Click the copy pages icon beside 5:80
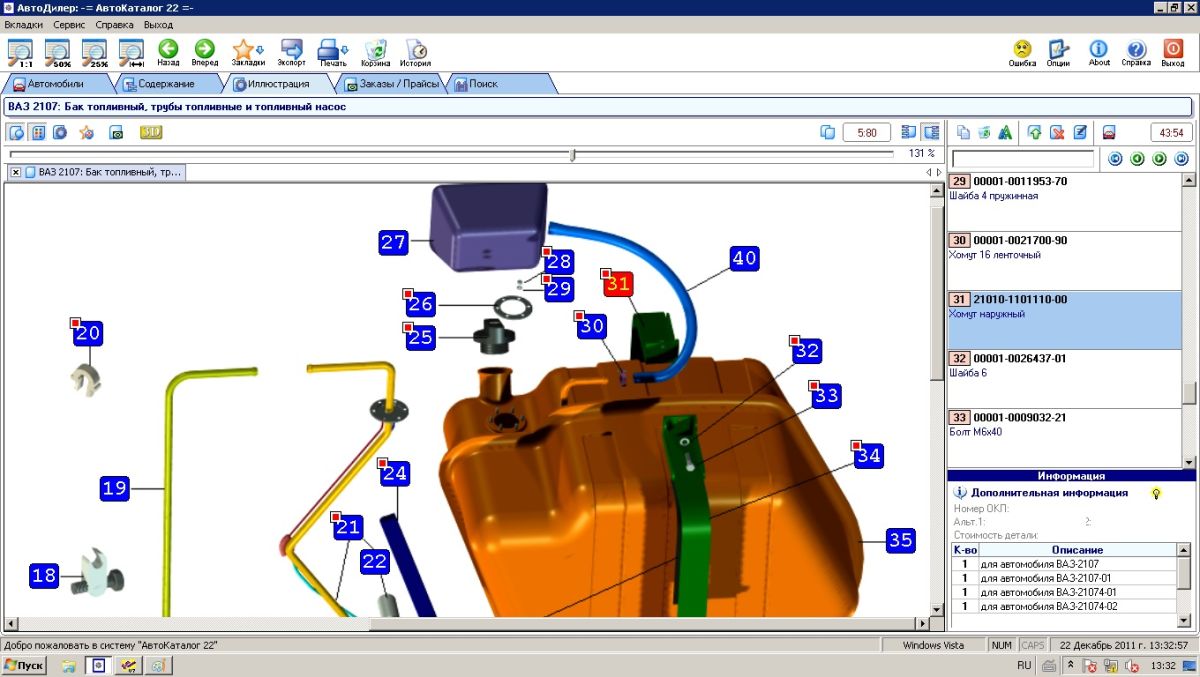Screen dimensions: 1200x677 click(x=827, y=132)
